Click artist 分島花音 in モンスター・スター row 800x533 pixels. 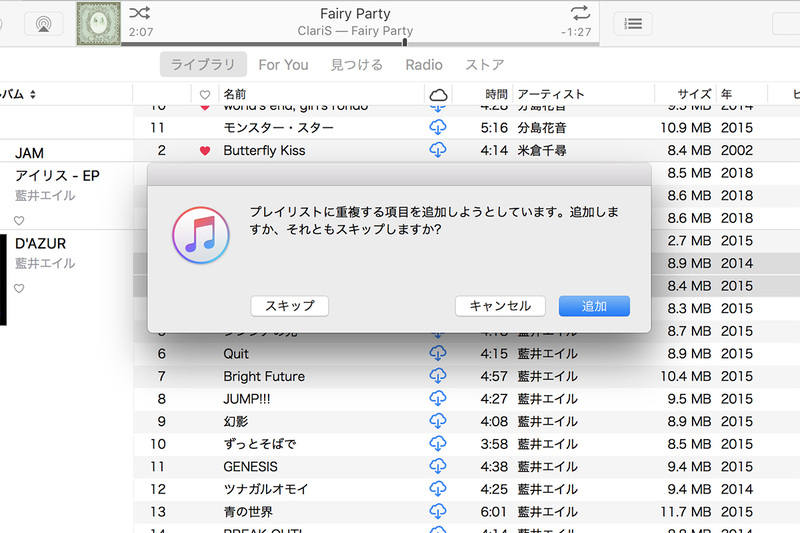(x=542, y=128)
